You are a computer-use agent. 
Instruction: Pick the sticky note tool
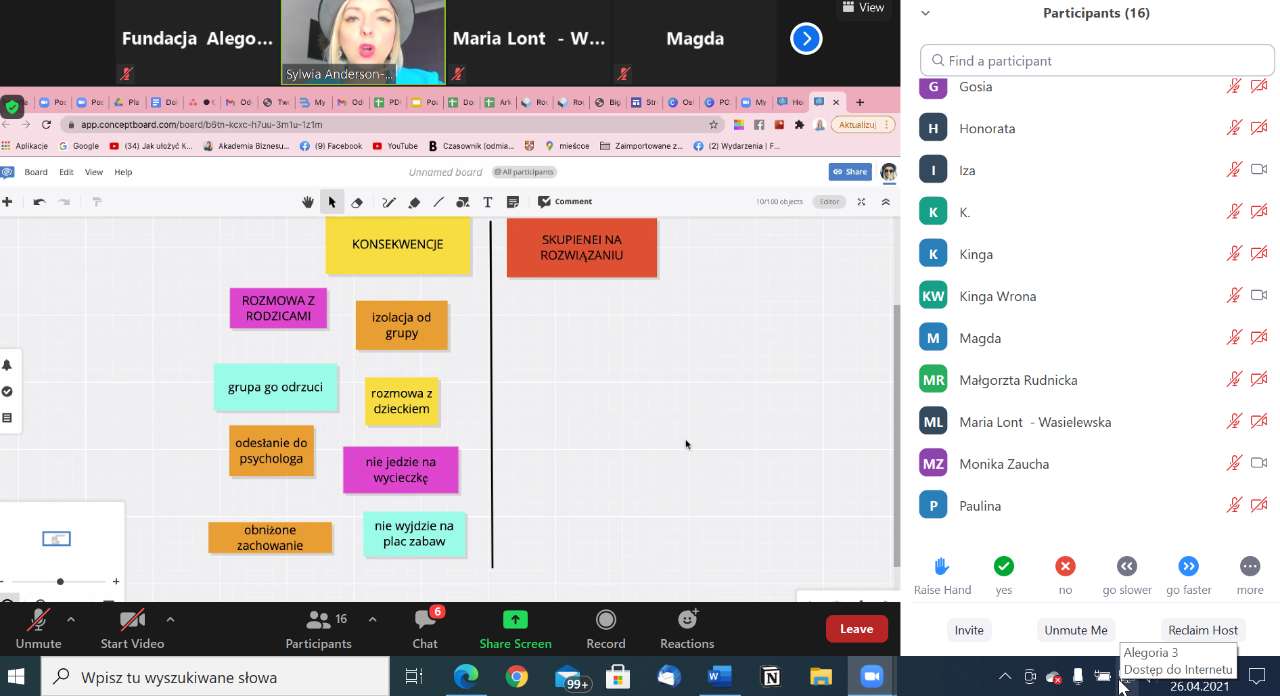pyautogui.click(x=513, y=202)
